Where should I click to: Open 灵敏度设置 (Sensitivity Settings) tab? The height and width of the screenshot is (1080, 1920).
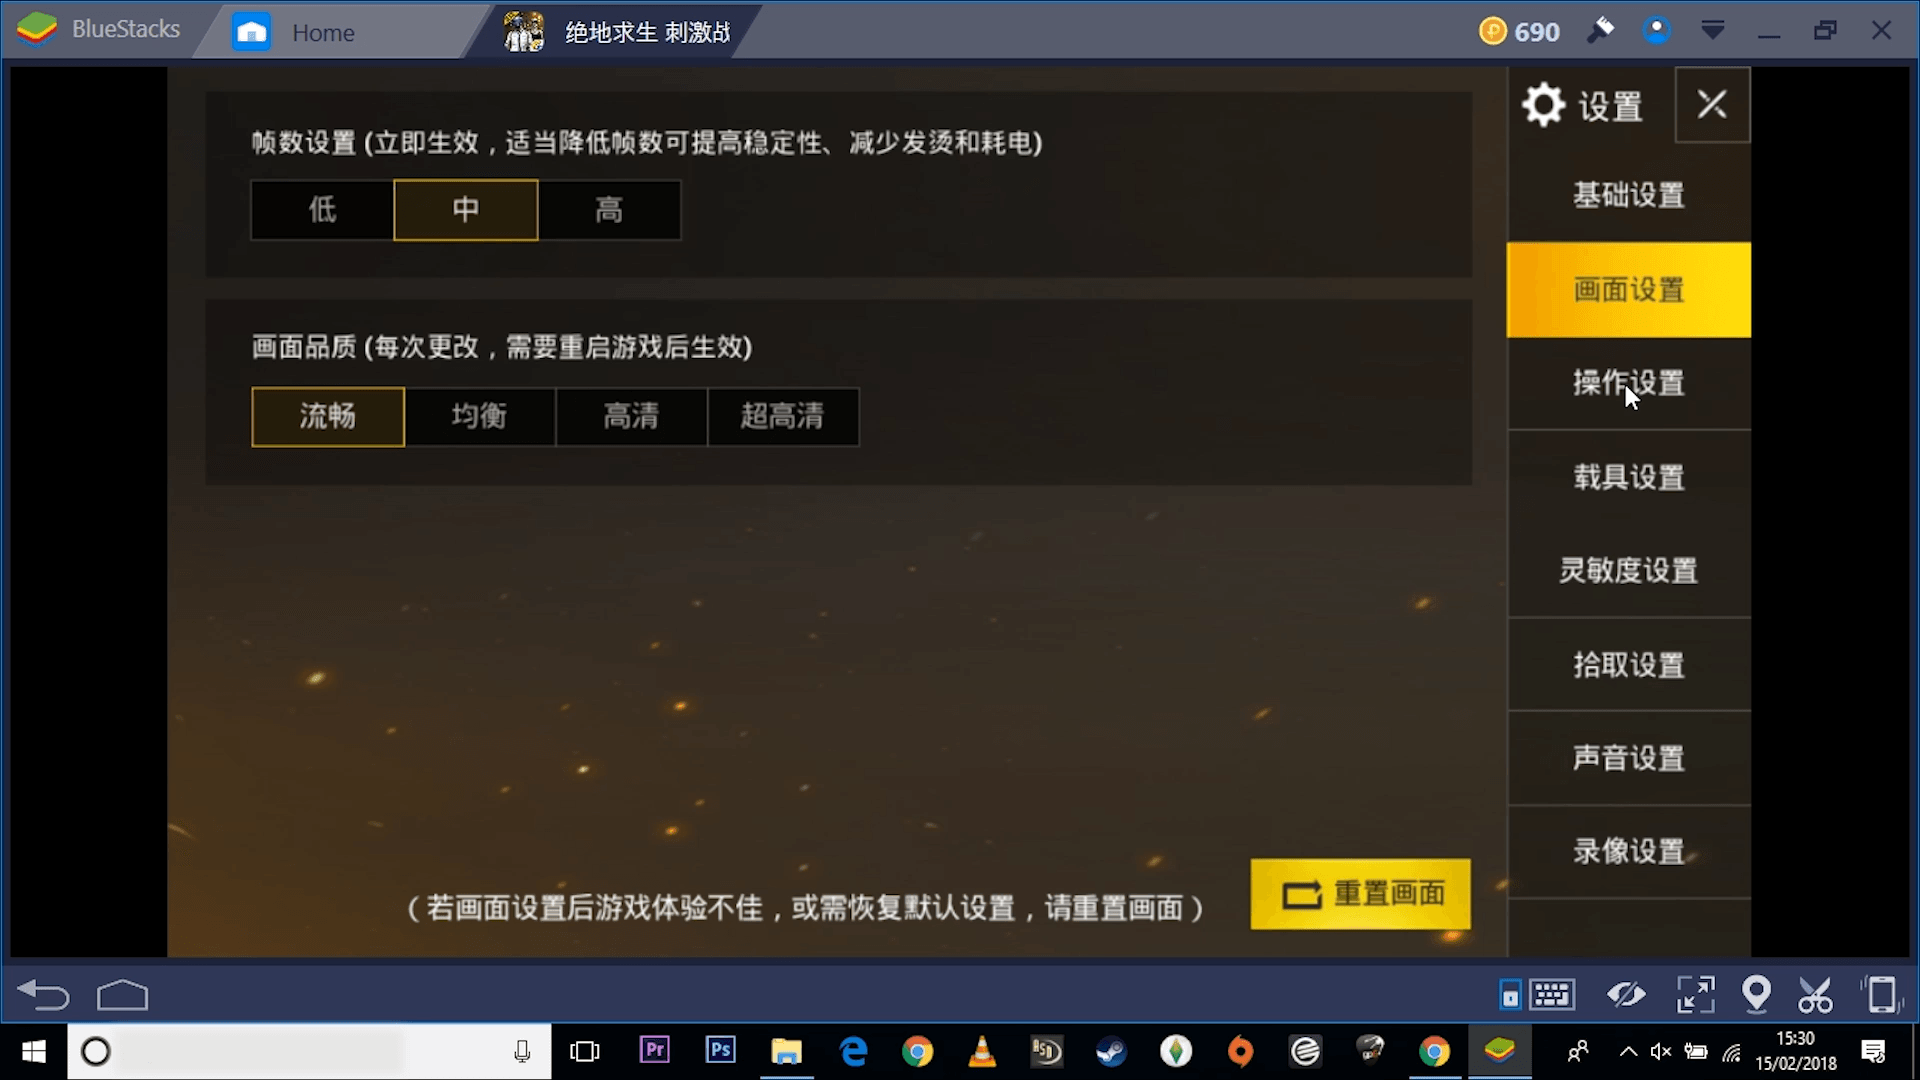point(1627,570)
